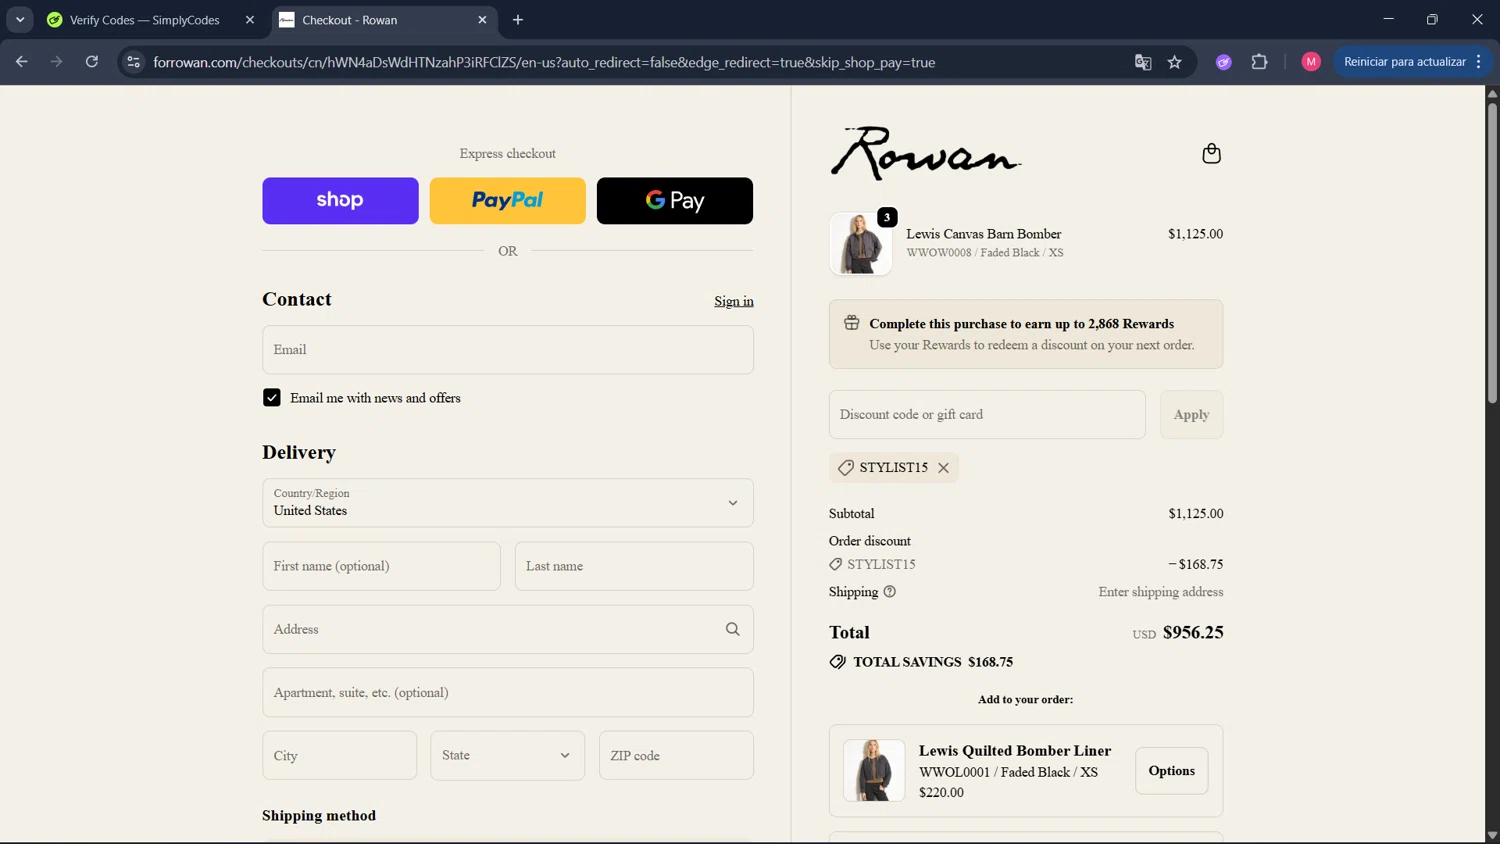Close the Checkout - Rowan tab
This screenshot has height=844, width=1500.
pos(482,20)
